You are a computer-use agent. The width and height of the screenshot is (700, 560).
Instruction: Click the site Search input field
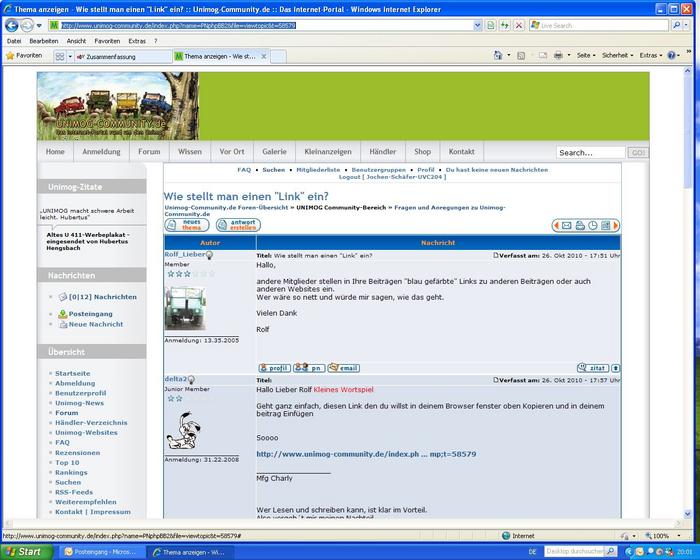(x=590, y=153)
